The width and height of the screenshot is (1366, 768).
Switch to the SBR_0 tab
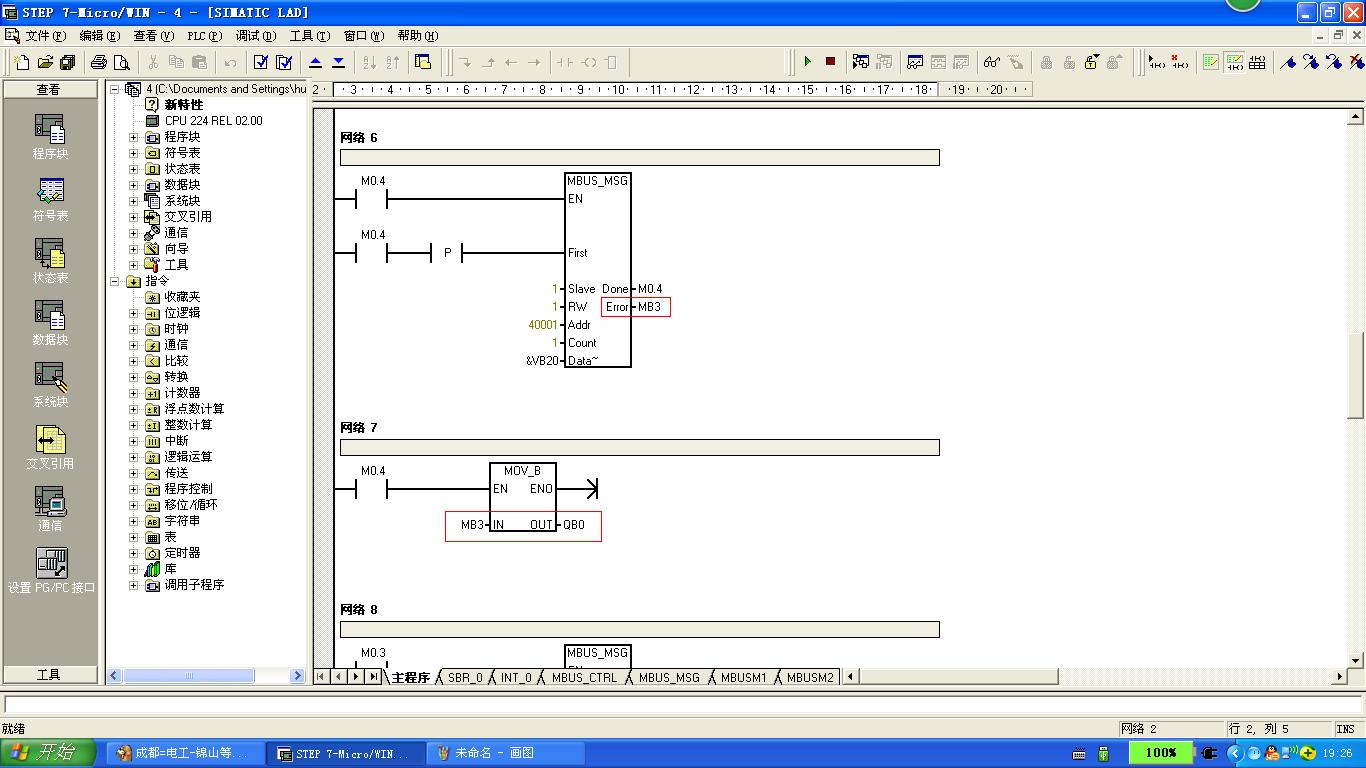point(465,677)
